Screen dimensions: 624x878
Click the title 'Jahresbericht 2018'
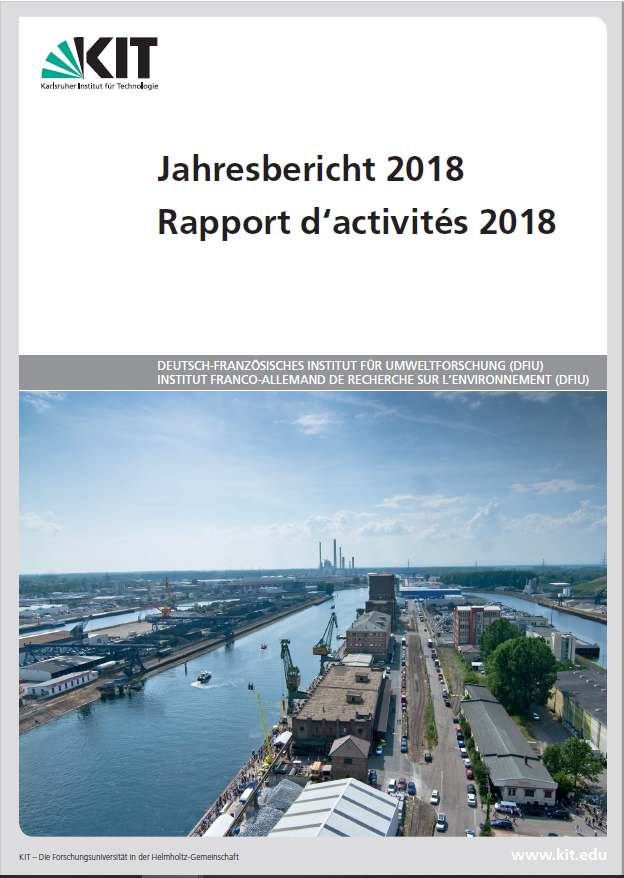click(x=310, y=168)
